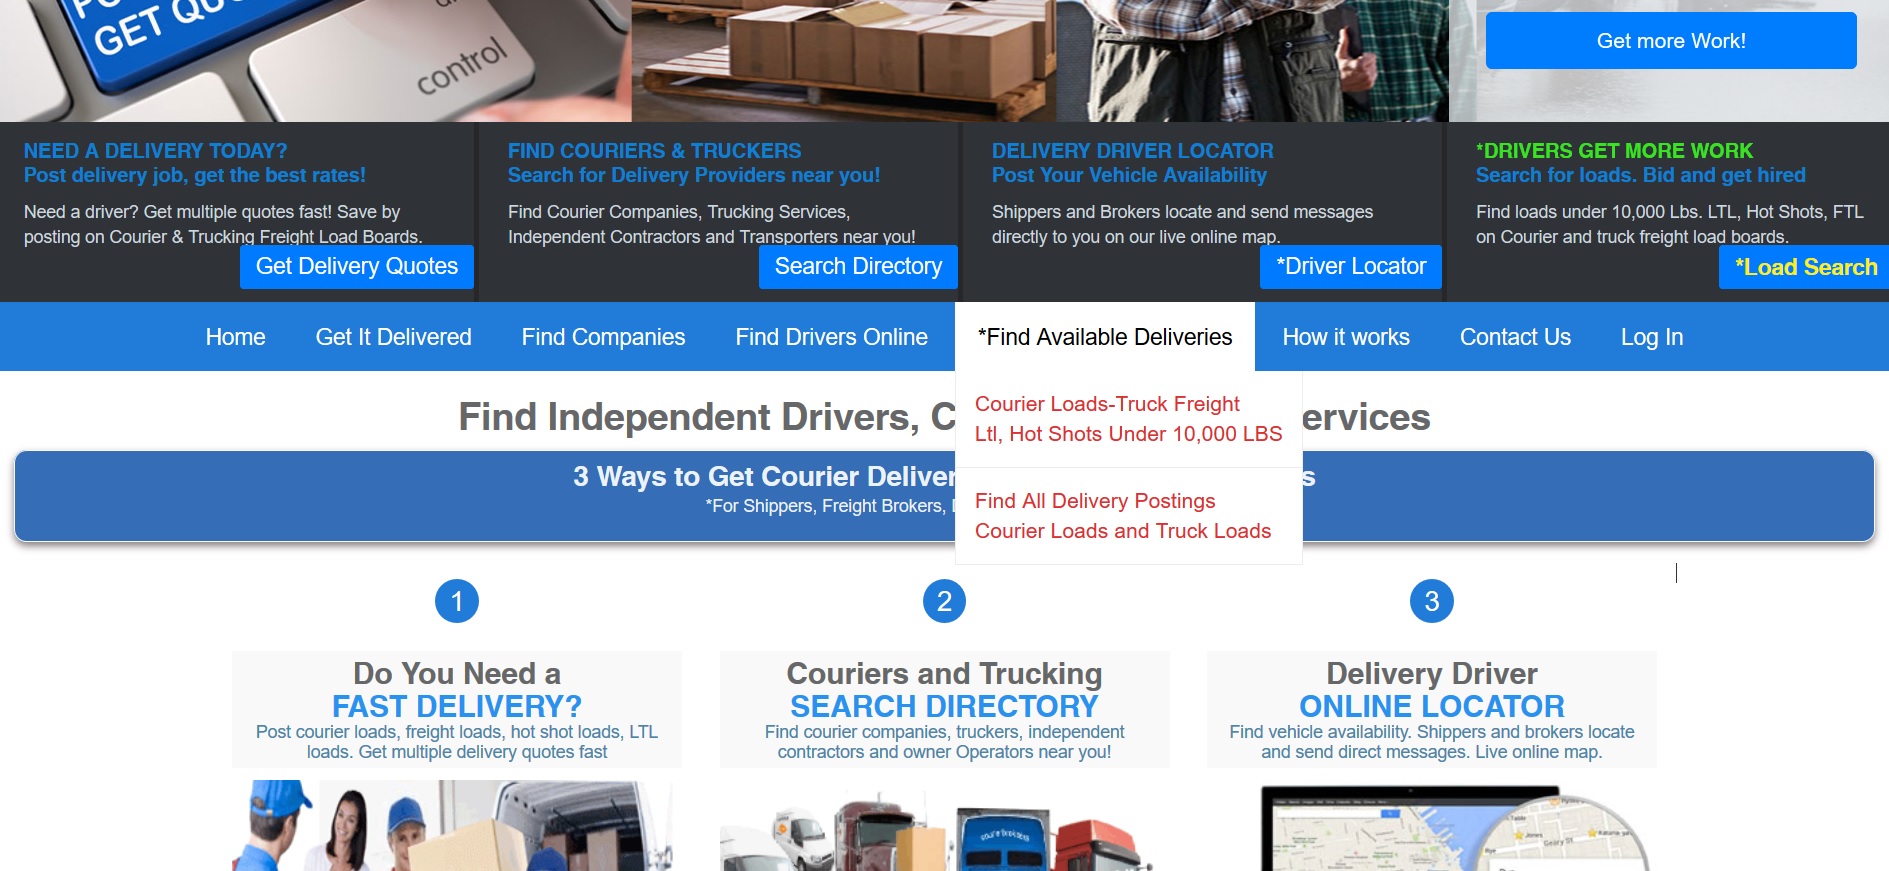Image resolution: width=1889 pixels, height=871 pixels.
Task: Click Log In in navigation bar
Action: click(x=1652, y=337)
